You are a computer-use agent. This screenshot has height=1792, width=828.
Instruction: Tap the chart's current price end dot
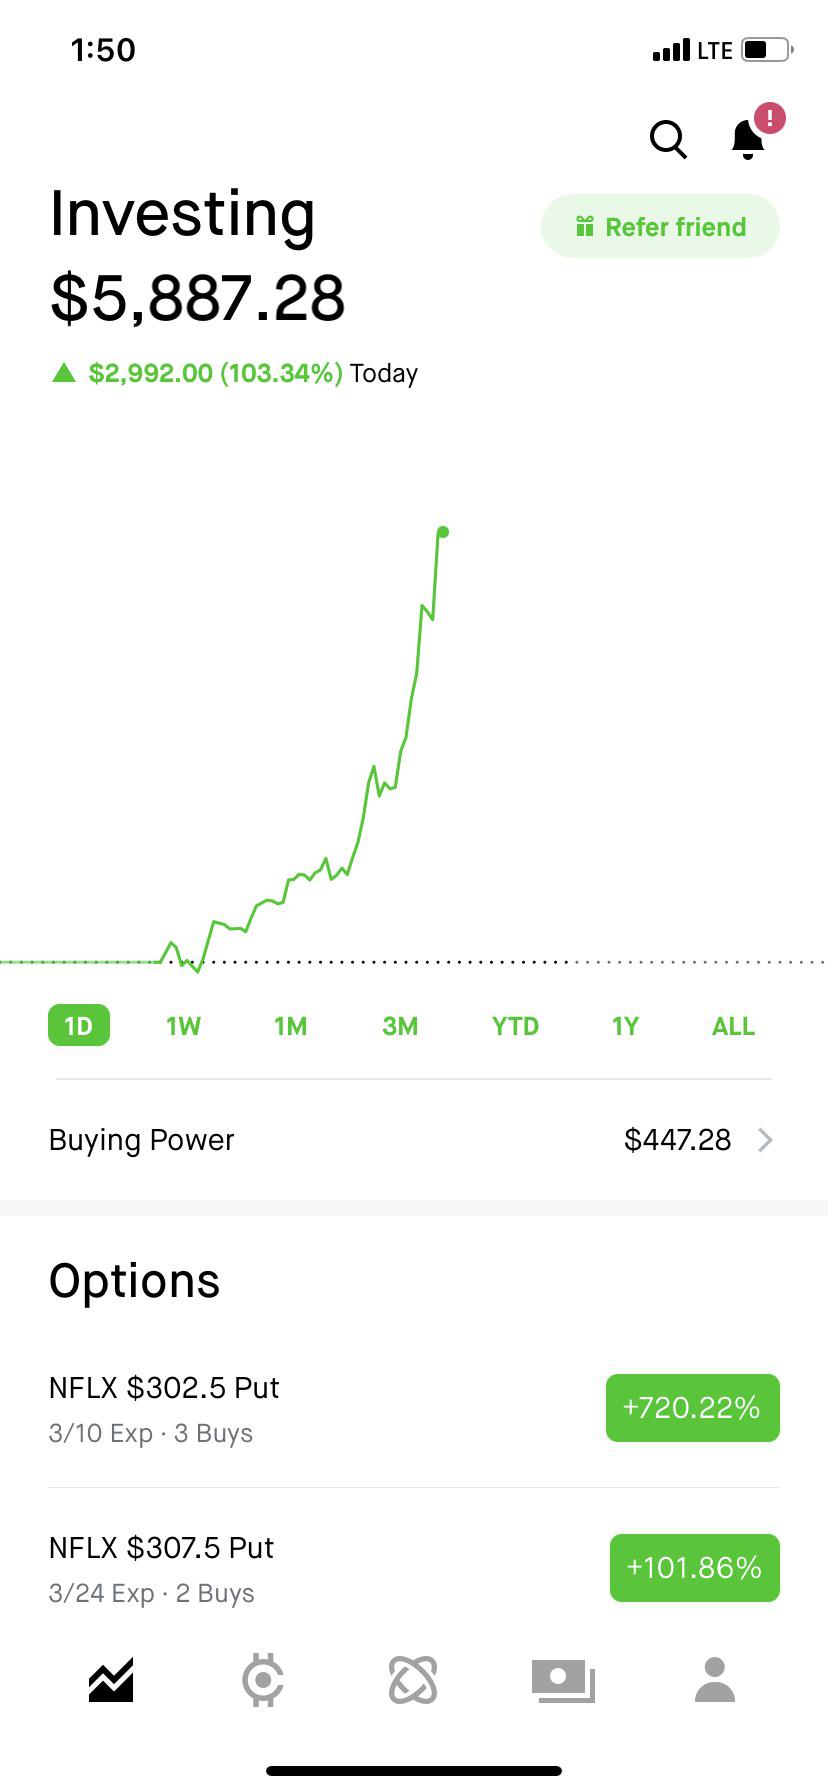[443, 532]
